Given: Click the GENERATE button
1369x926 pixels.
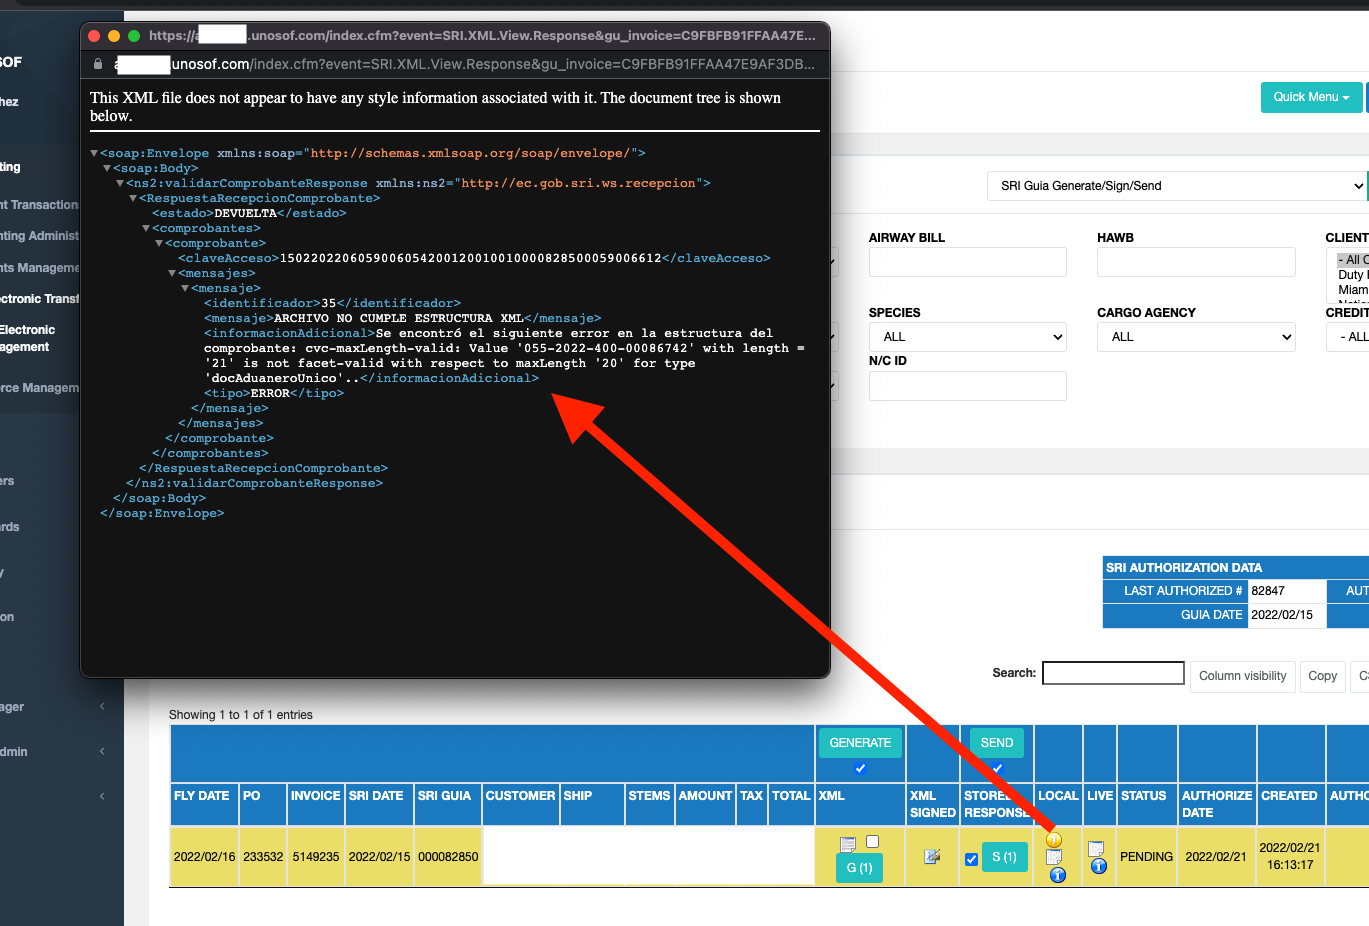Looking at the screenshot, I should coord(860,743).
